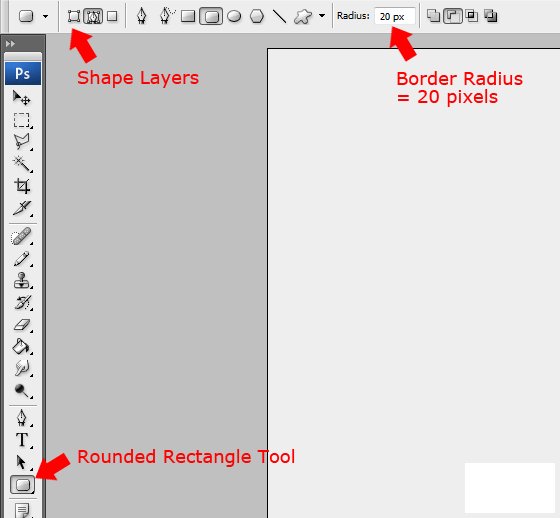Enable the Paths drawing mode
The width and height of the screenshot is (560, 518).
point(93,16)
